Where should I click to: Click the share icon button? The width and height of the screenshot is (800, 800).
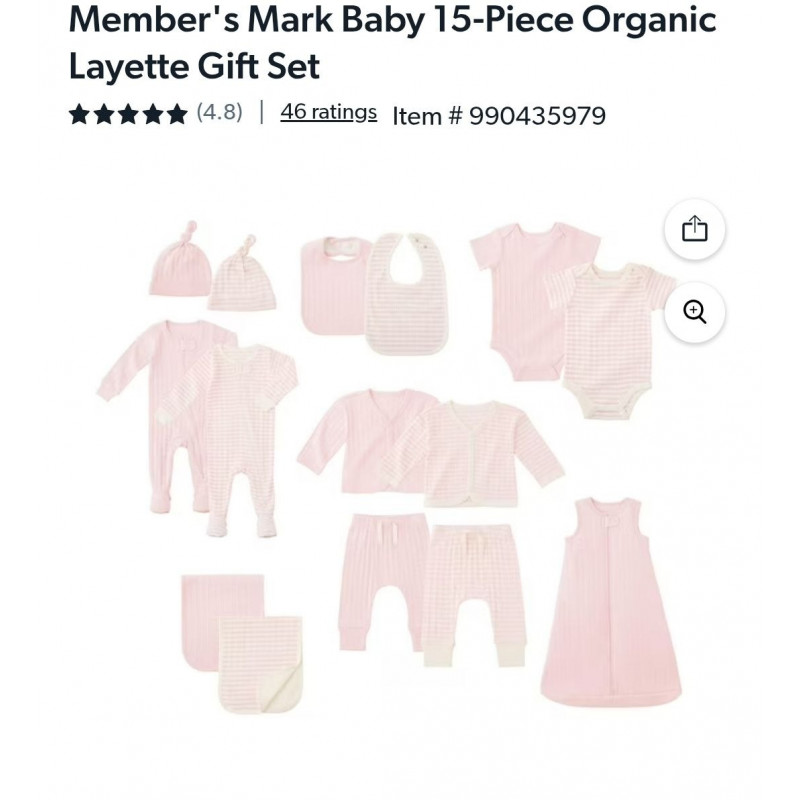[x=694, y=229]
